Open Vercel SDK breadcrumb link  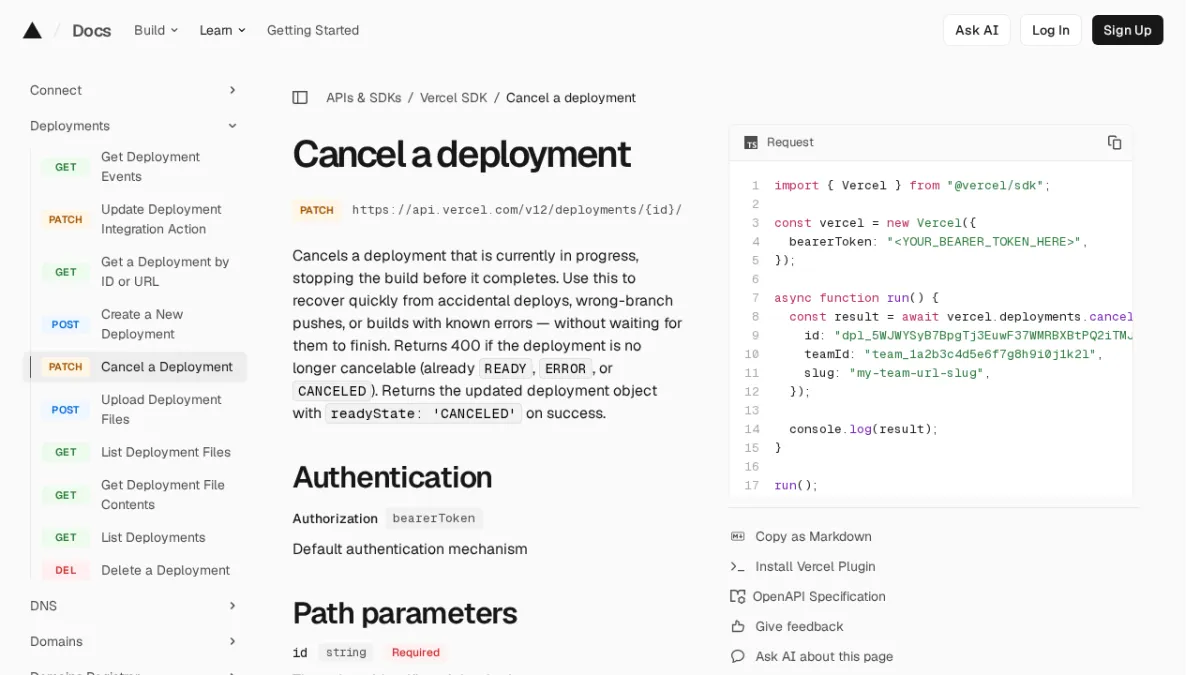(x=454, y=98)
